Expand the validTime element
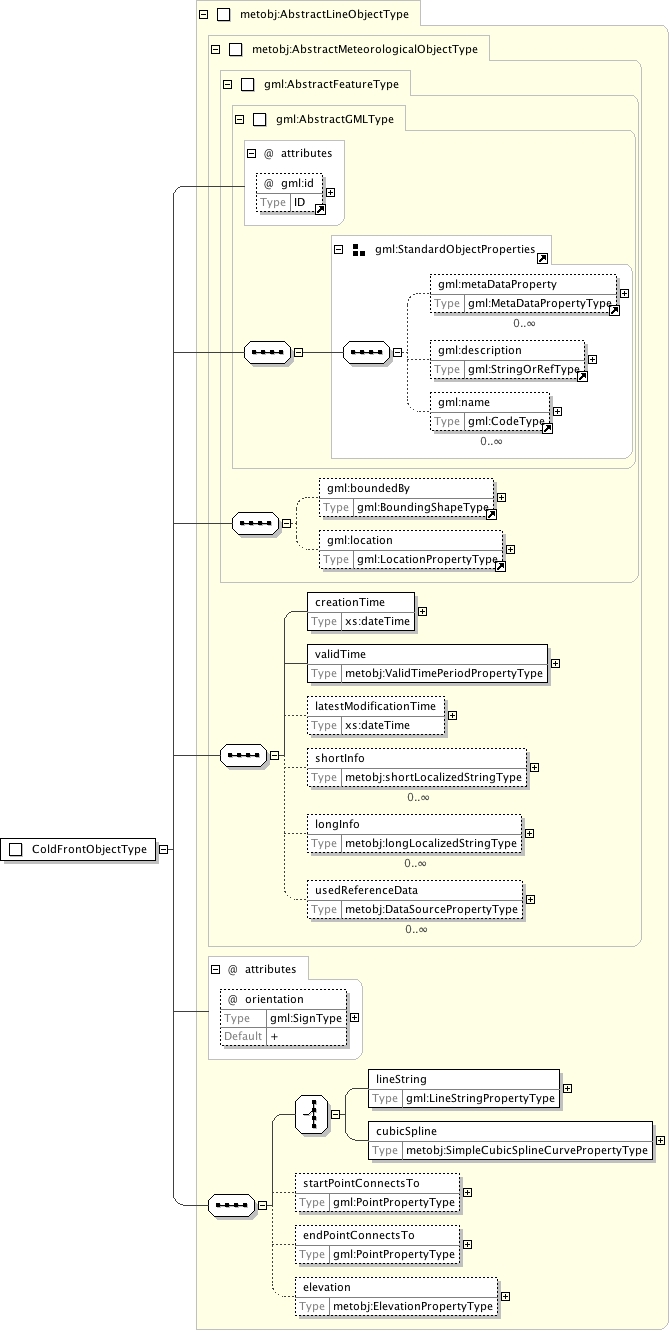The height and width of the screenshot is (1331, 670). [x=555, y=663]
